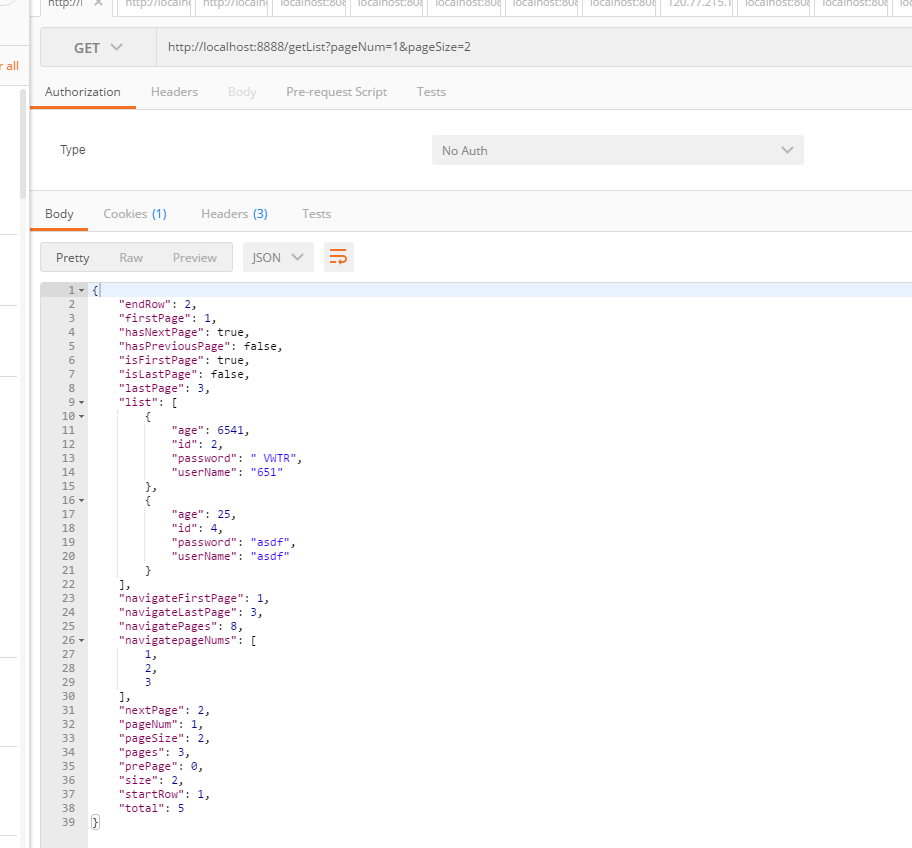Switch response view to Raw

(131, 257)
